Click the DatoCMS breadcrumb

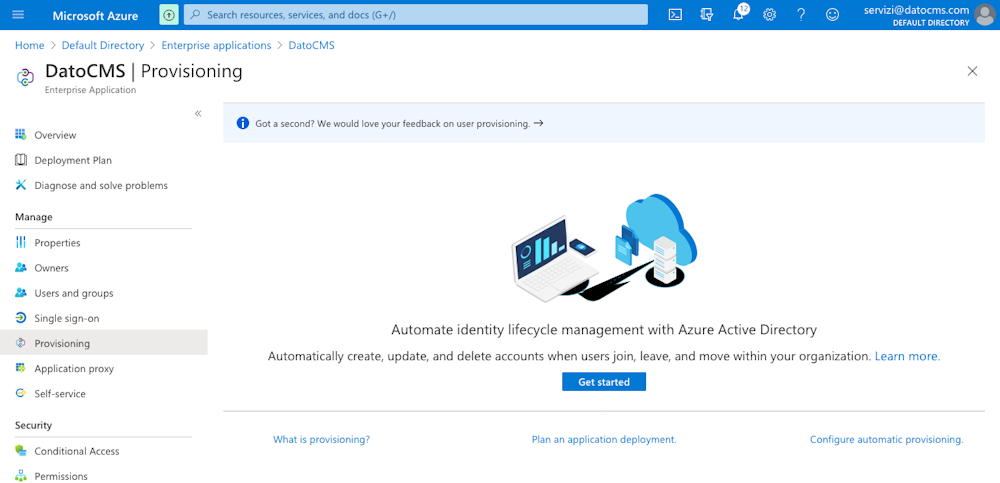click(x=311, y=45)
